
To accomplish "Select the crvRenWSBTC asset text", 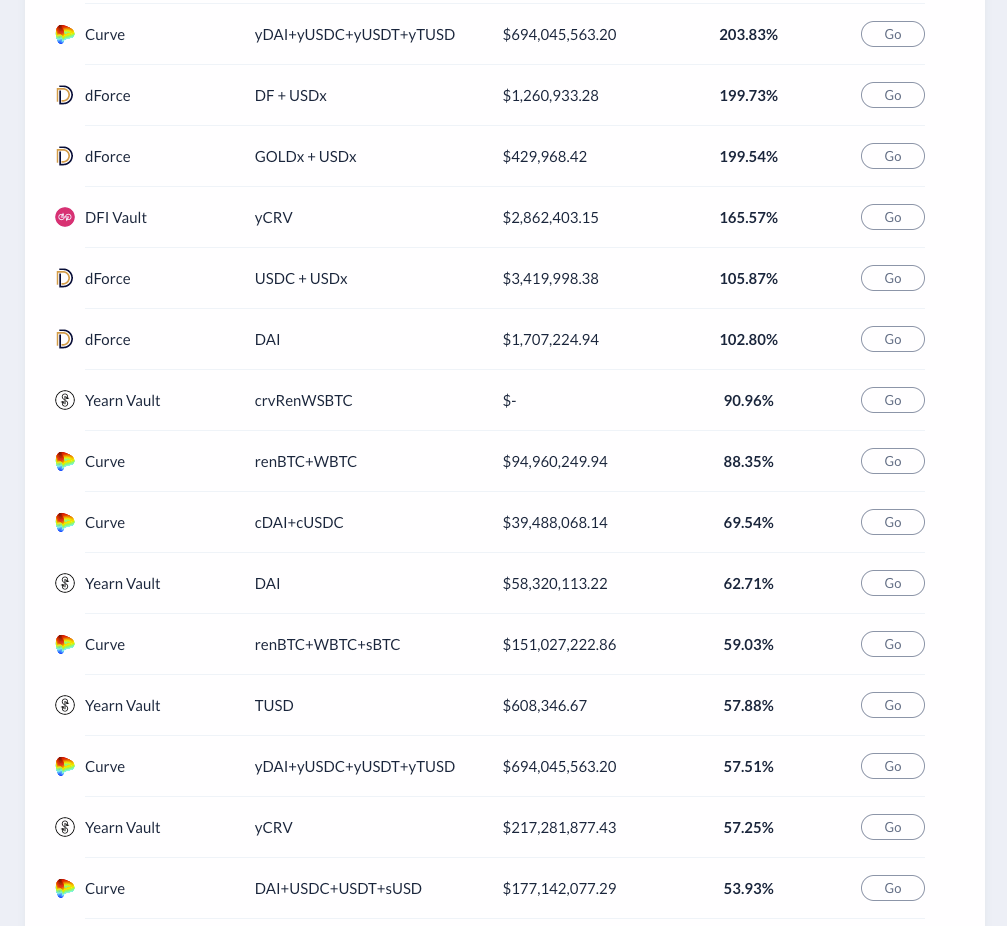I will coord(303,401).
